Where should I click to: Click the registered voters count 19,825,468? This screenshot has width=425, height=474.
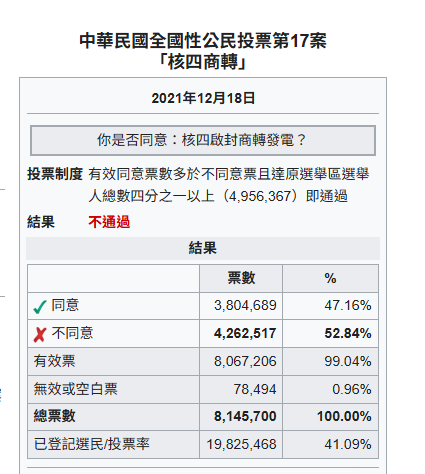point(241,444)
